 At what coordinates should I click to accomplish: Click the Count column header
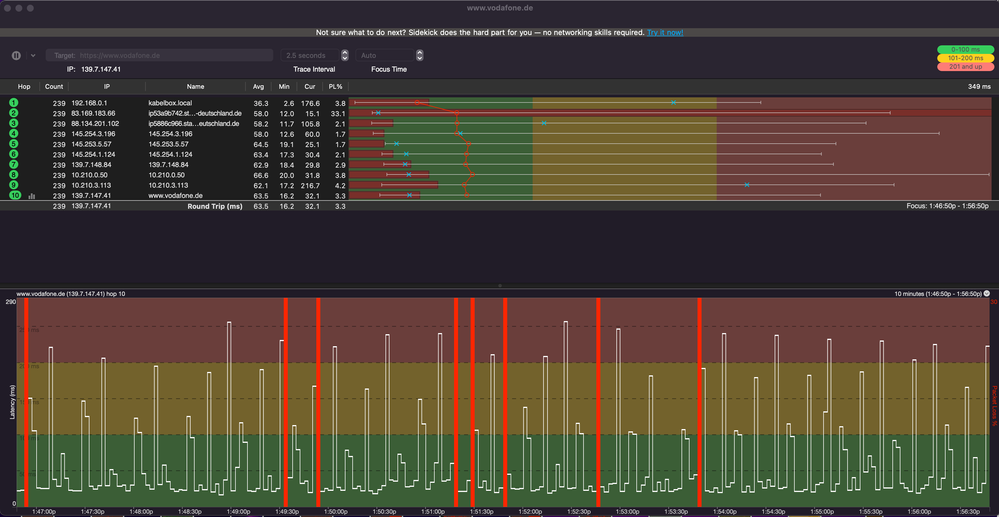point(54,86)
